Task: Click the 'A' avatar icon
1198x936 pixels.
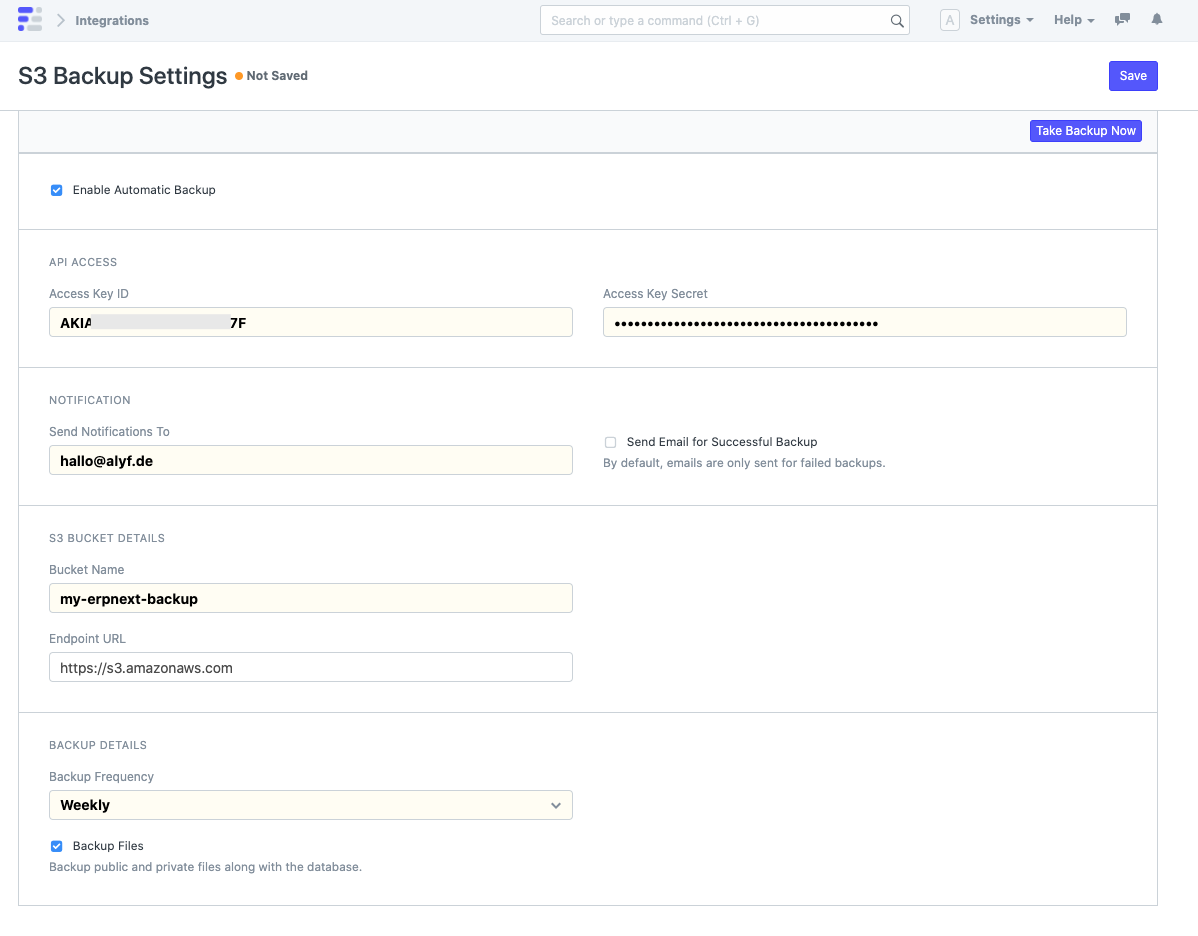Action: (948, 19)
